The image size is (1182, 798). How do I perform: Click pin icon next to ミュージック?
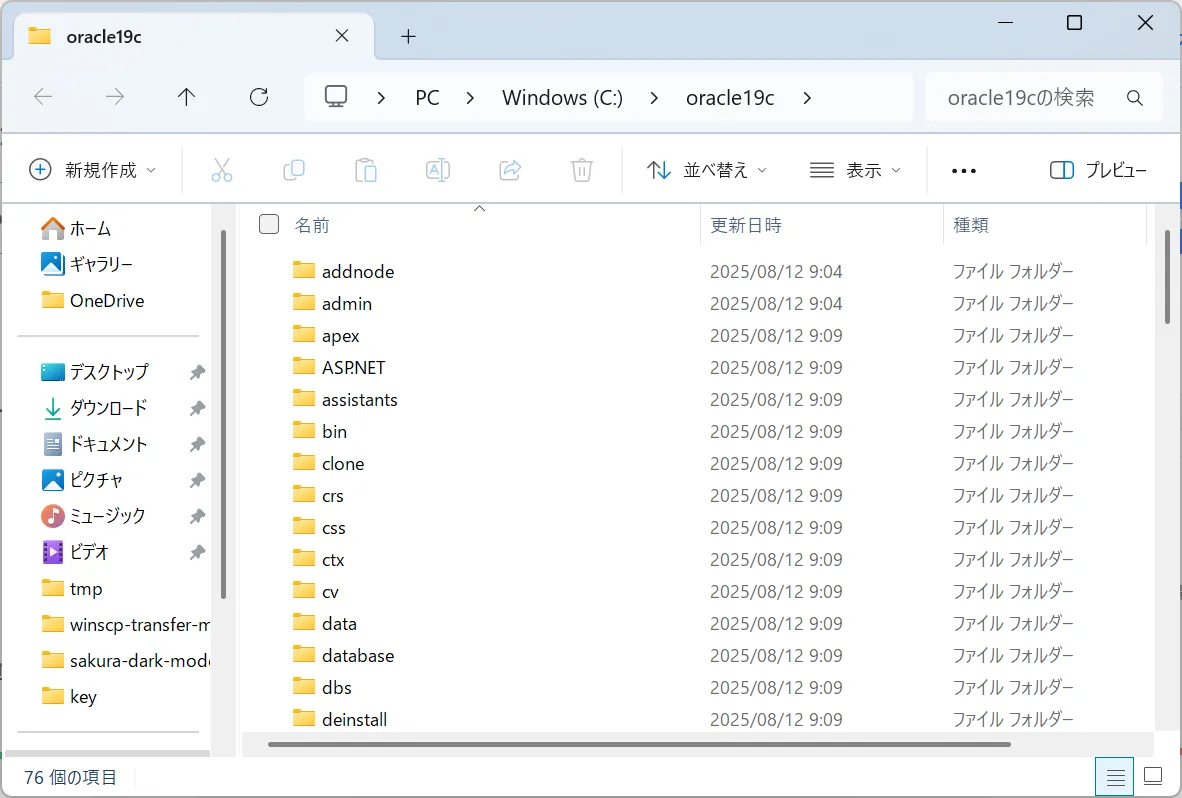197,516
